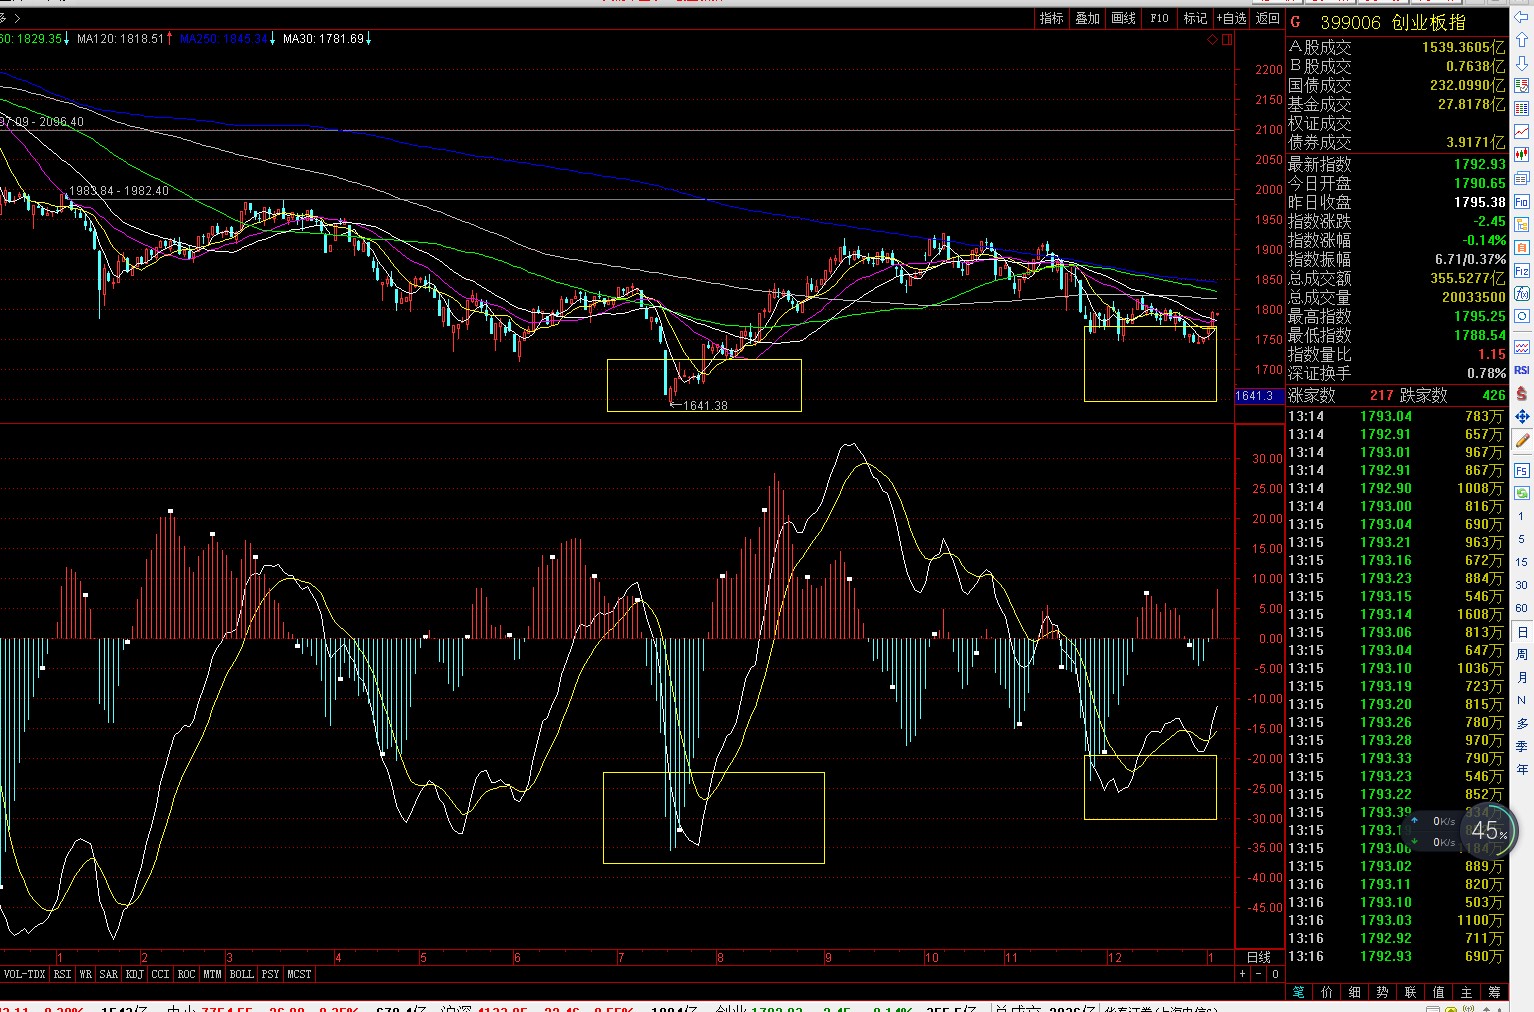
Task: Open the 指标 indicator button
Action: click(1051, 18)
